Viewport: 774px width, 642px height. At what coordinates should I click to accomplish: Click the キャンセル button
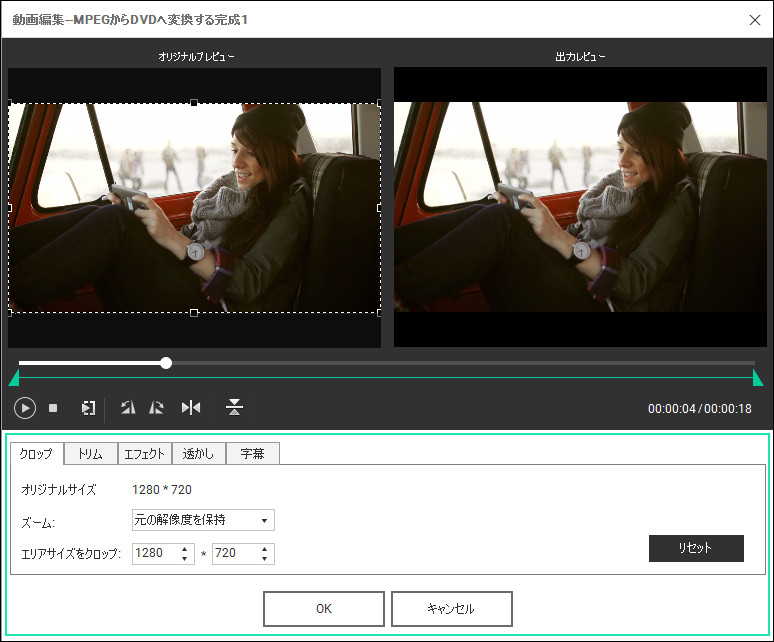[452, 609]
